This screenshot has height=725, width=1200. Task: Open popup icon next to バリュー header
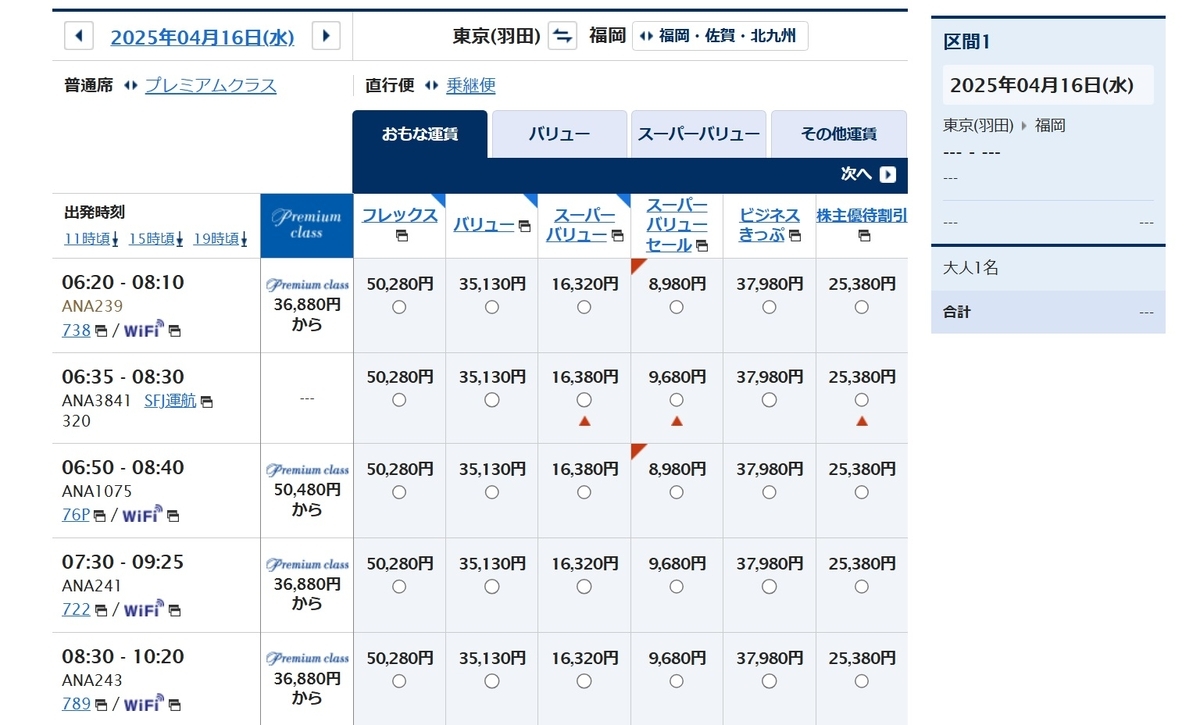point(524,227)
